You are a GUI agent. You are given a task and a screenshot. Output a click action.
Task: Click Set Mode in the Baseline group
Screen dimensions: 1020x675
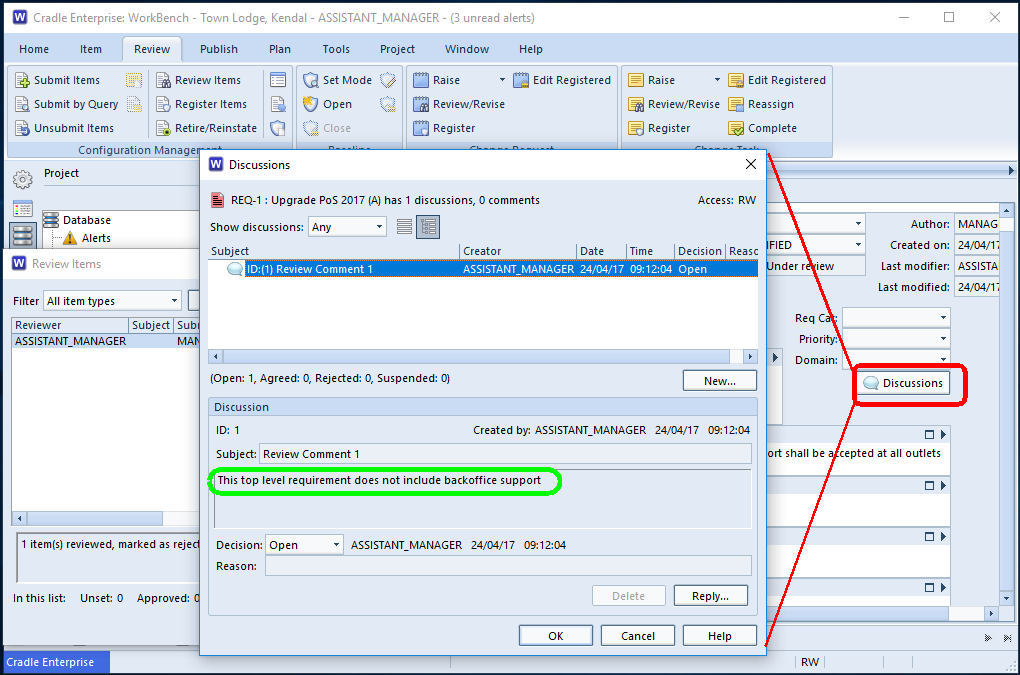tap(338, 80)
